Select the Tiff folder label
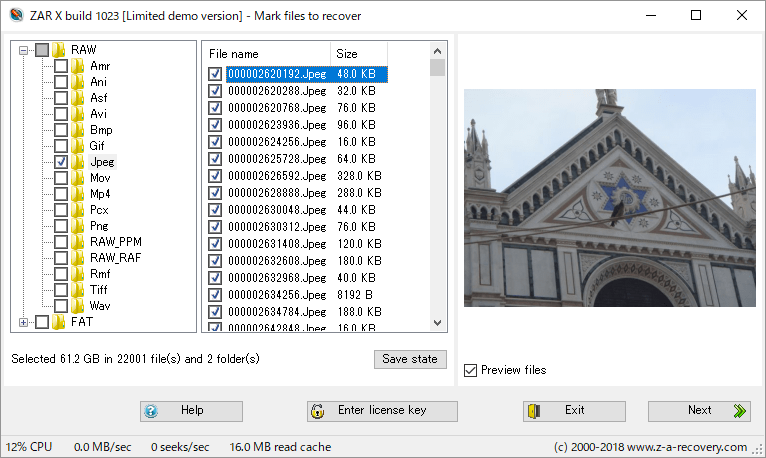 click(x=99, y=290)
